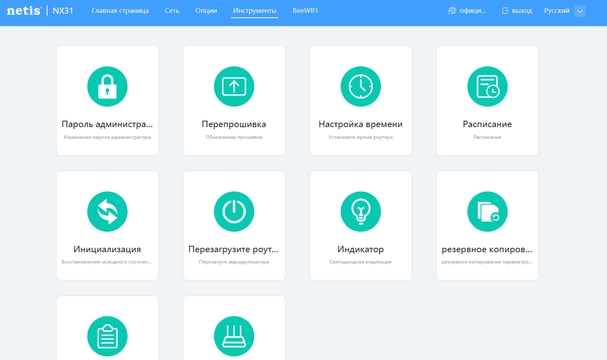Open the офици... official site link

[473, 11]
